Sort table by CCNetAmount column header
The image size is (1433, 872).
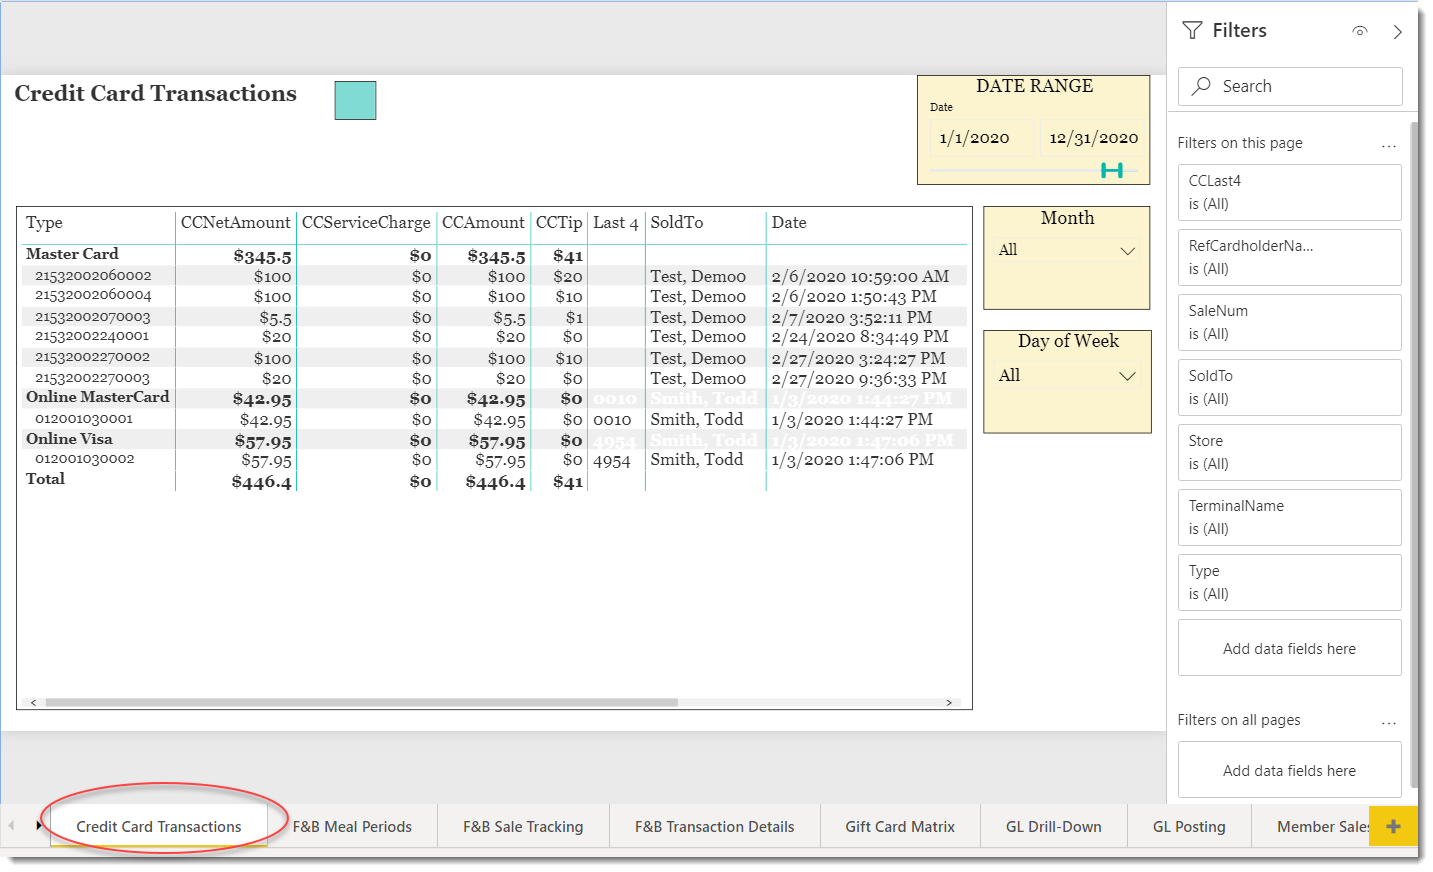tap(235, 223)
